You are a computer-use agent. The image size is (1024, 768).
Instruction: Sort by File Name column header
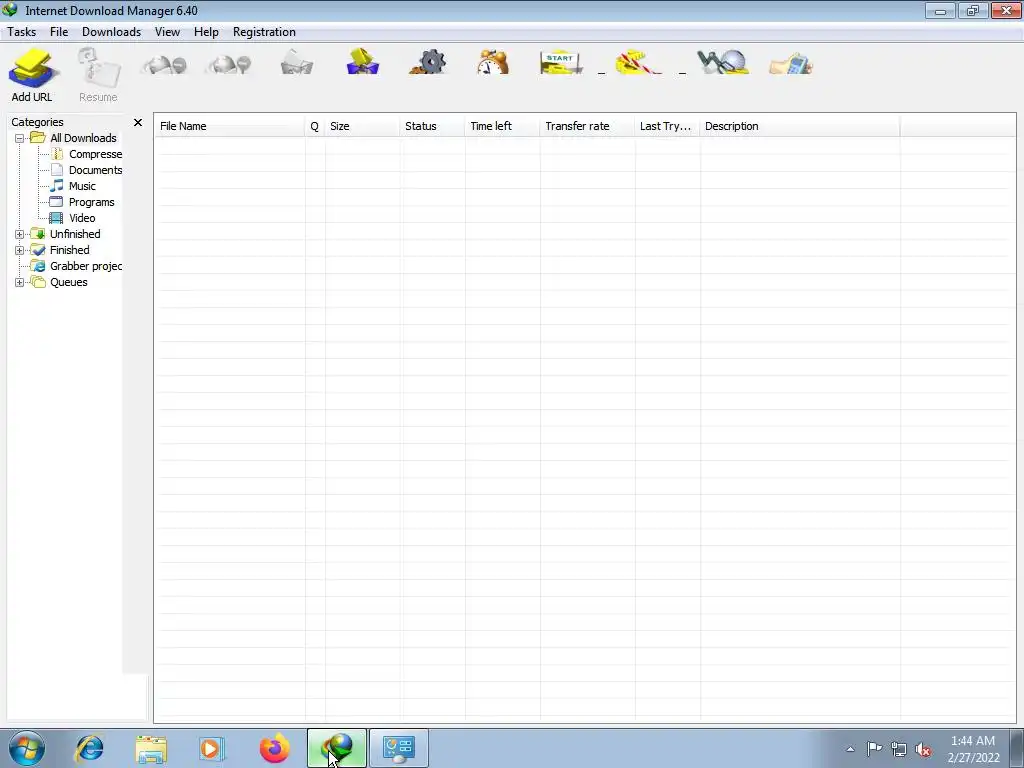point(230,126)
